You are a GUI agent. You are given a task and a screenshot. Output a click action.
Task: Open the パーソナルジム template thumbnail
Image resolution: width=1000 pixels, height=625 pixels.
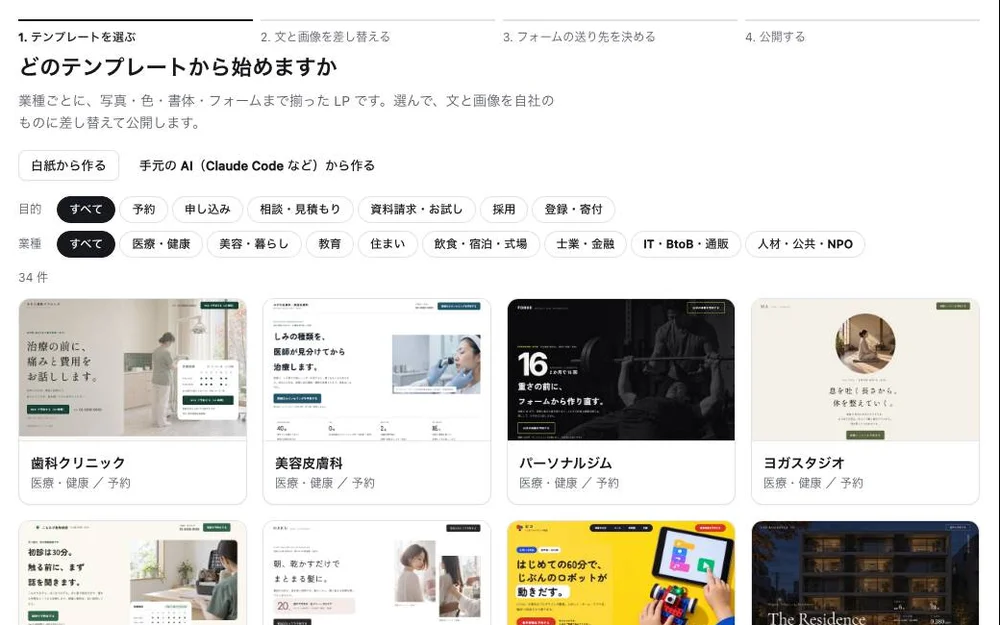pyautogui.click(x=621, y=369)
